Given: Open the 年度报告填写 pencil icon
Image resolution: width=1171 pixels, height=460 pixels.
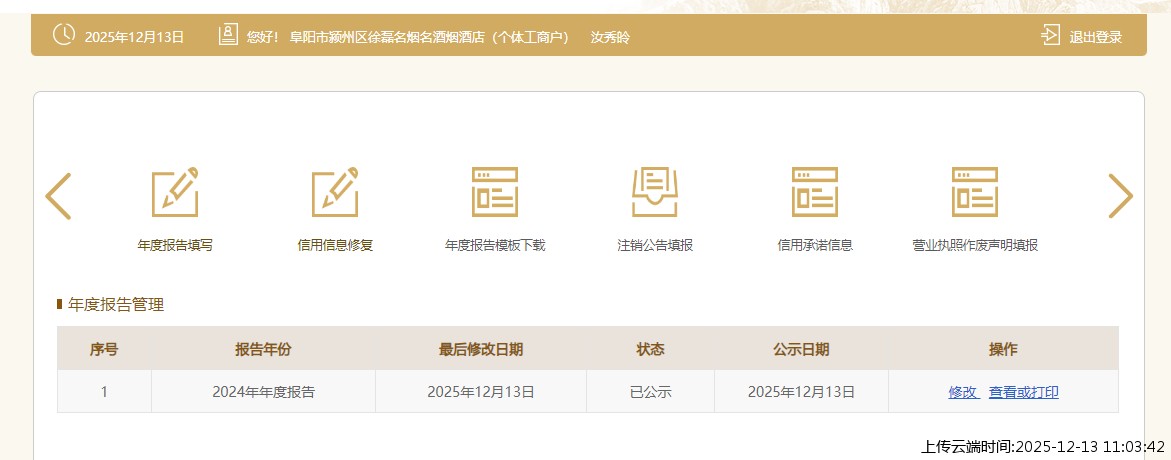Looking at the screenshot, I should pos(175,192).
